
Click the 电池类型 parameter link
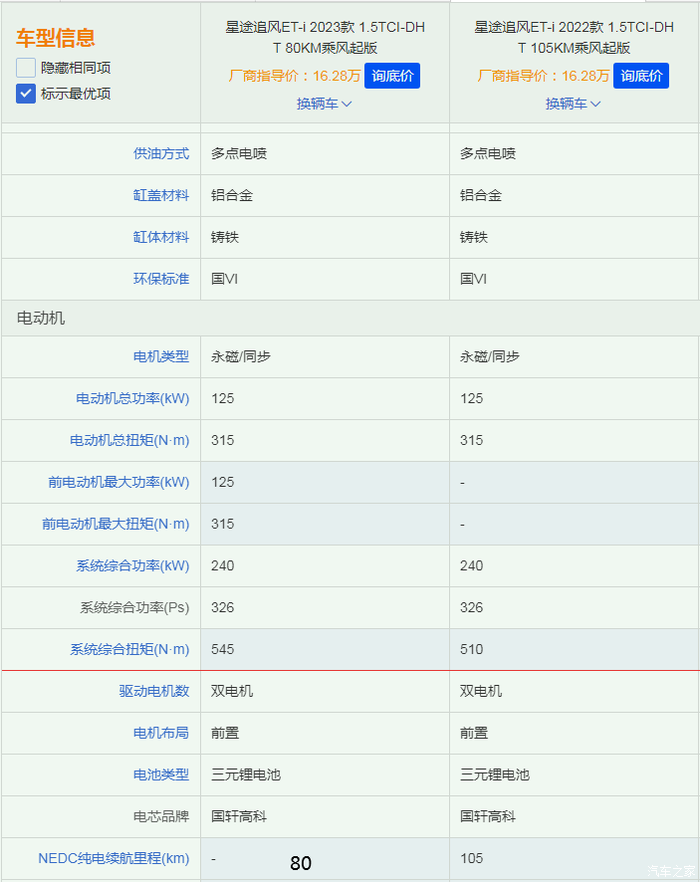(x=161, y=775)
